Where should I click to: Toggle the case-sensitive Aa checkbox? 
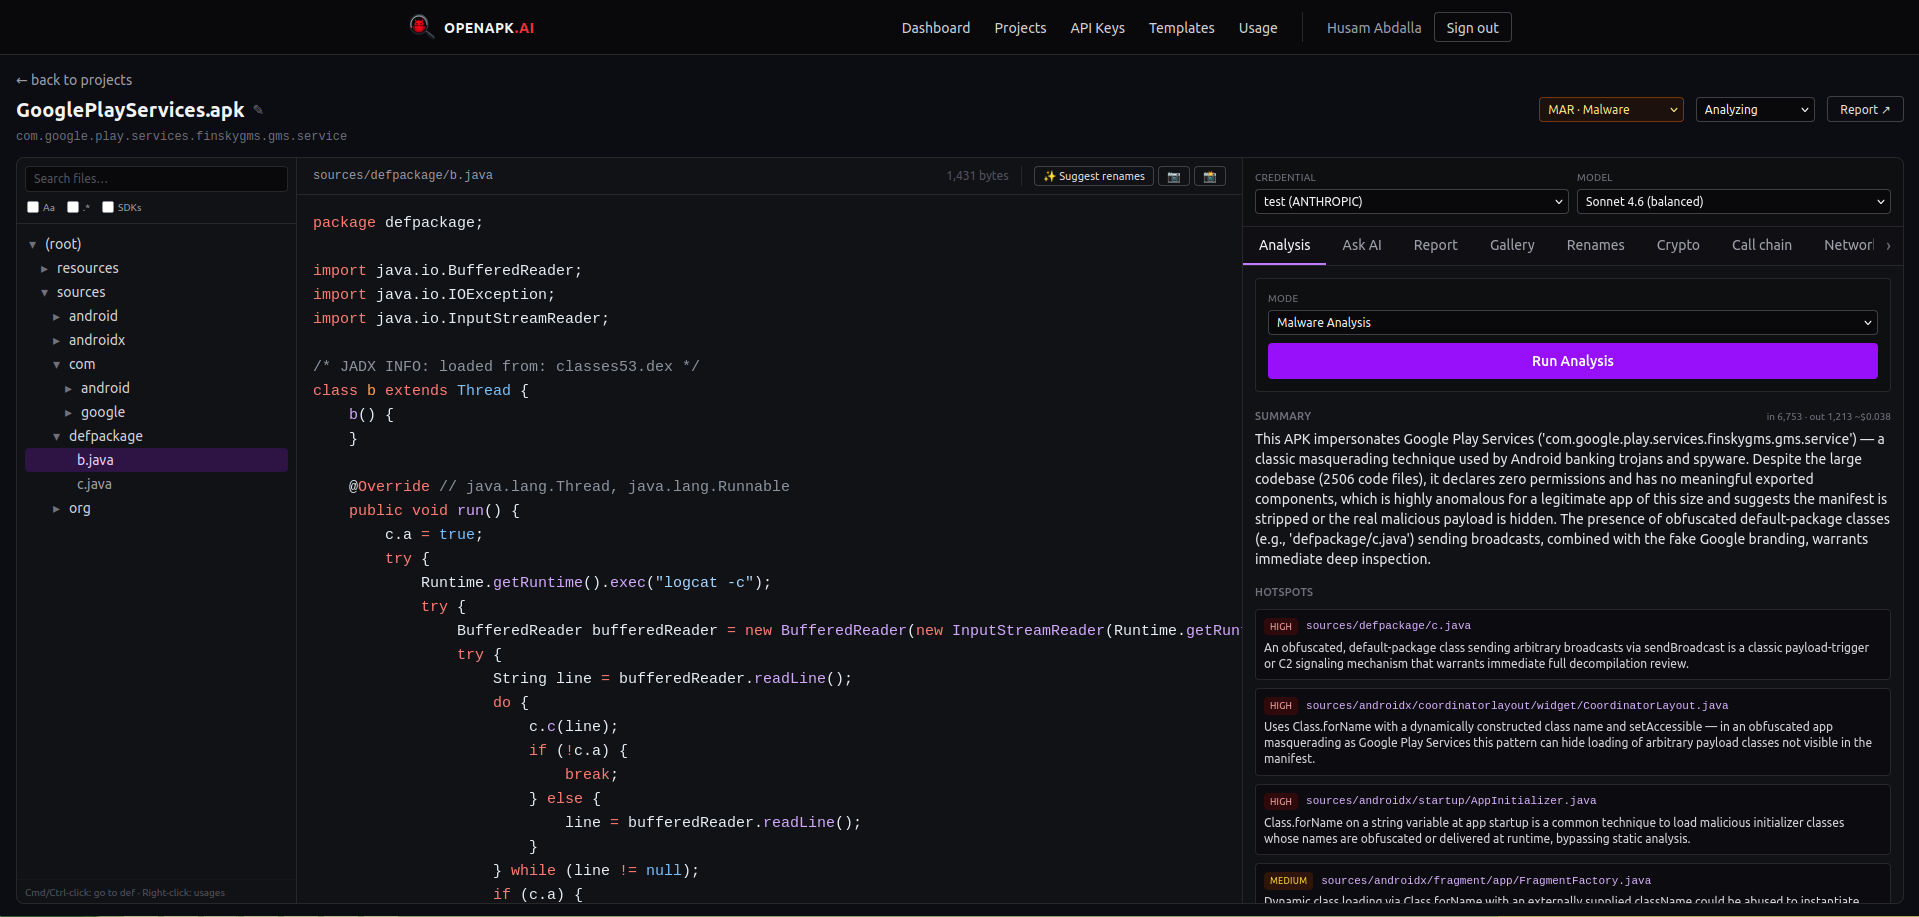pyautogui.click(x=33, y=207)
